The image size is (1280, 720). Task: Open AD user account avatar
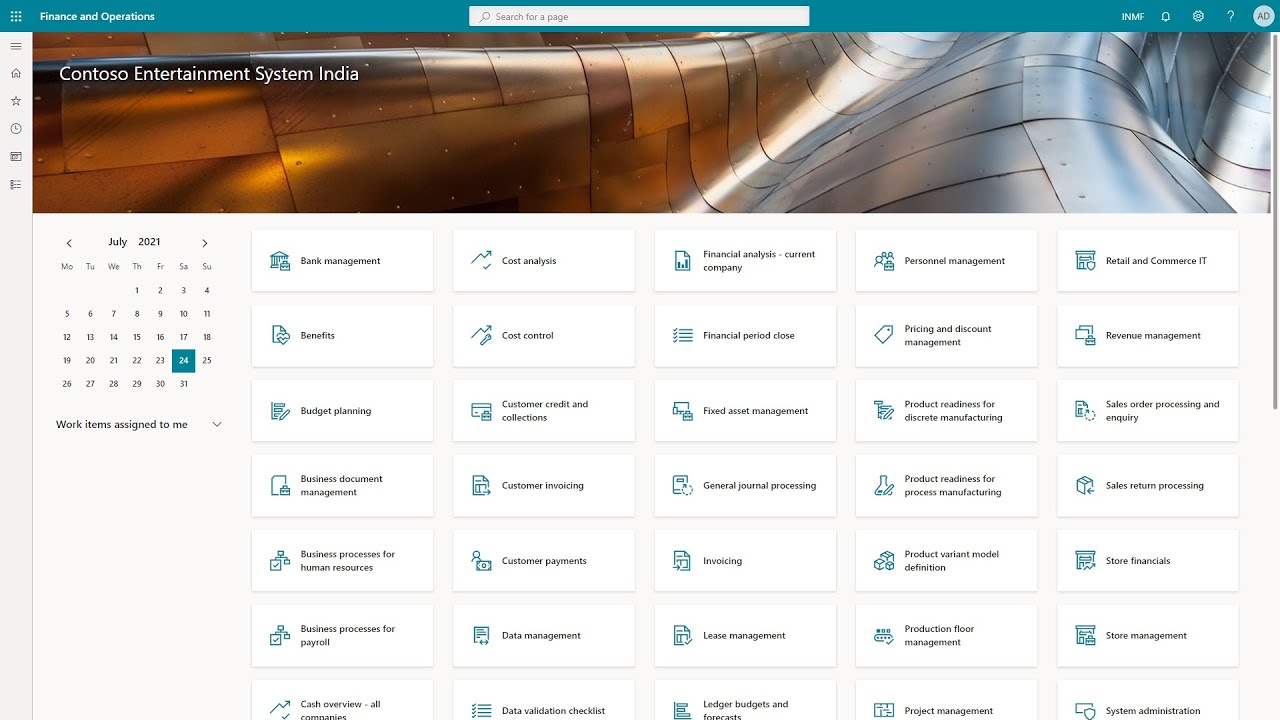point(1263,16)
